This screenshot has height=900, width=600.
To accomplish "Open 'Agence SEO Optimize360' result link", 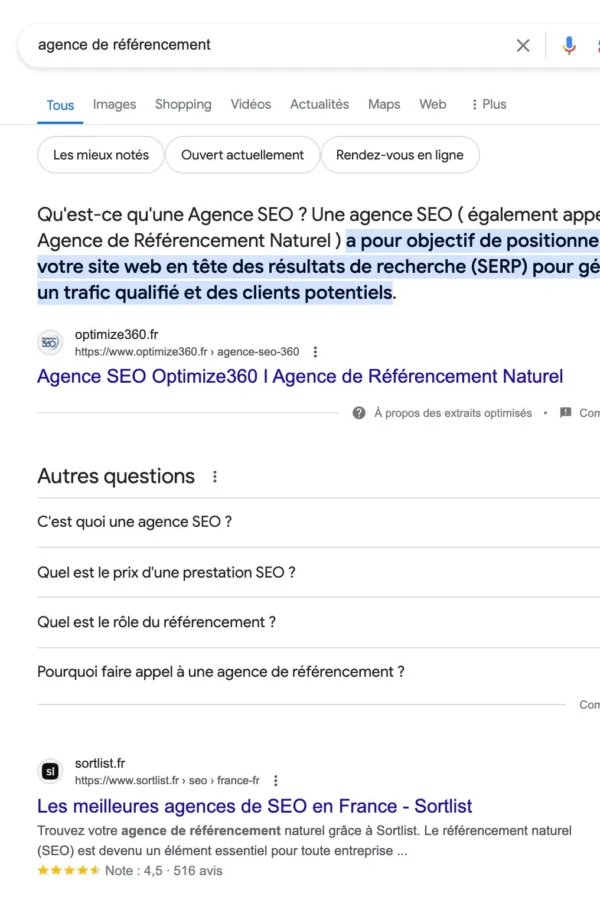I will point(300,377).
